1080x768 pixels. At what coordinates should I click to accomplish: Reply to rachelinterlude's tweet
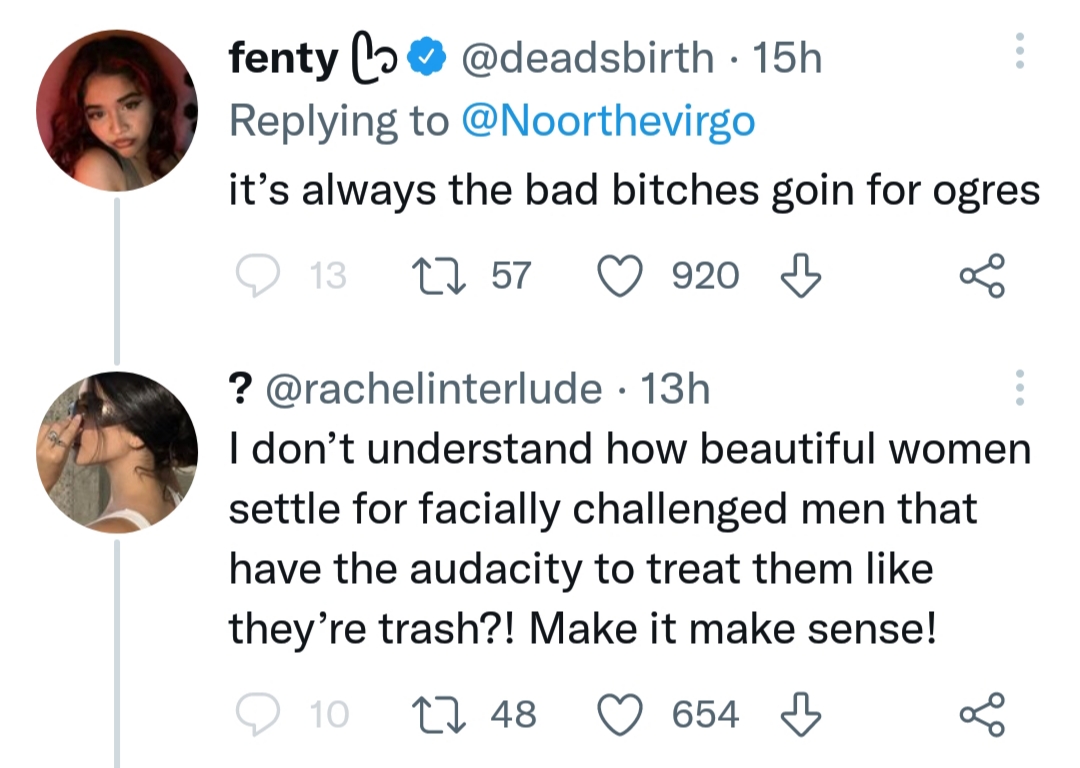coord(258,714)
